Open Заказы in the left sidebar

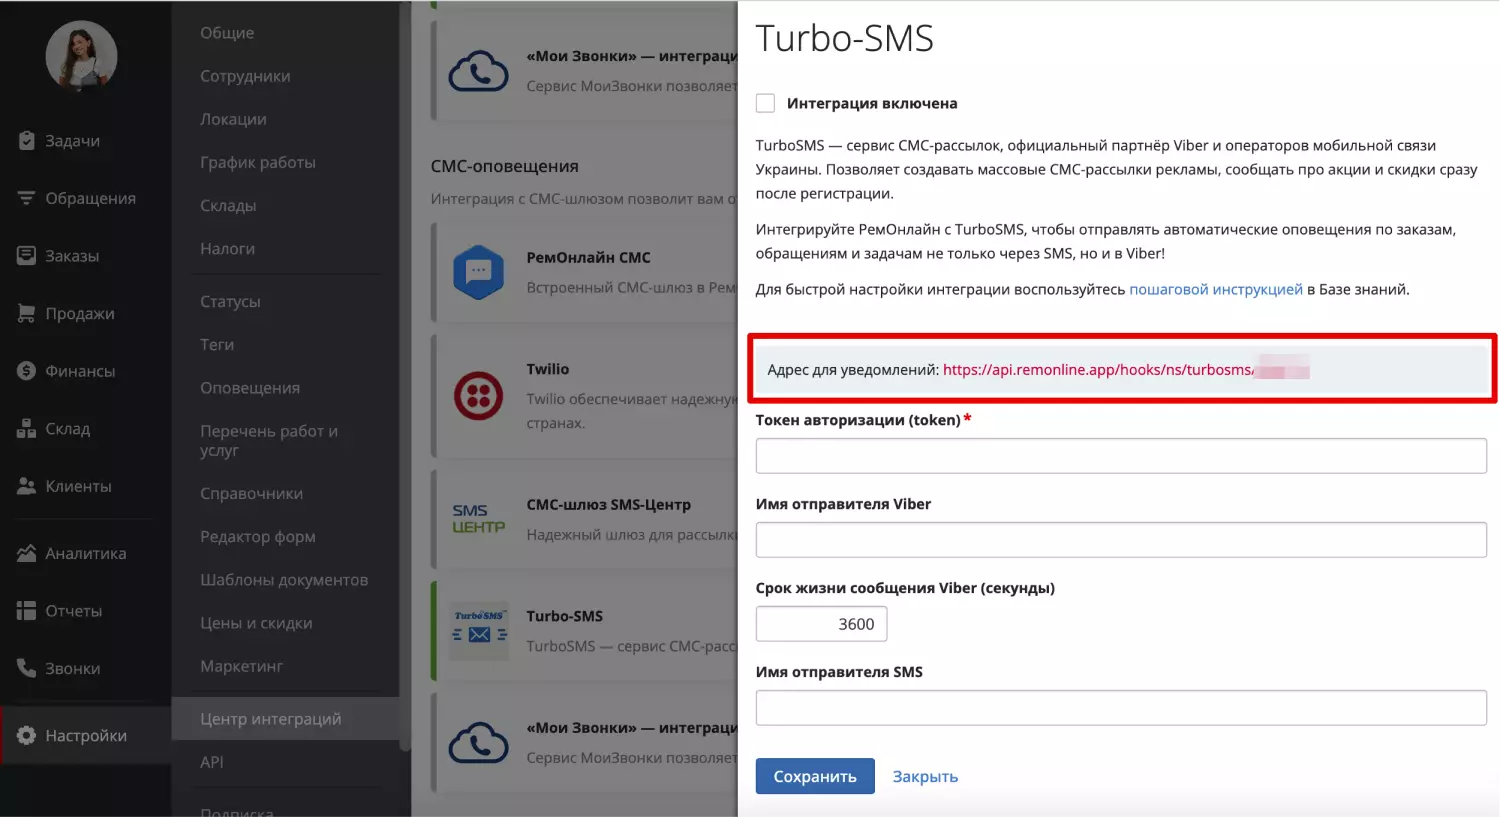coord(72,256)
